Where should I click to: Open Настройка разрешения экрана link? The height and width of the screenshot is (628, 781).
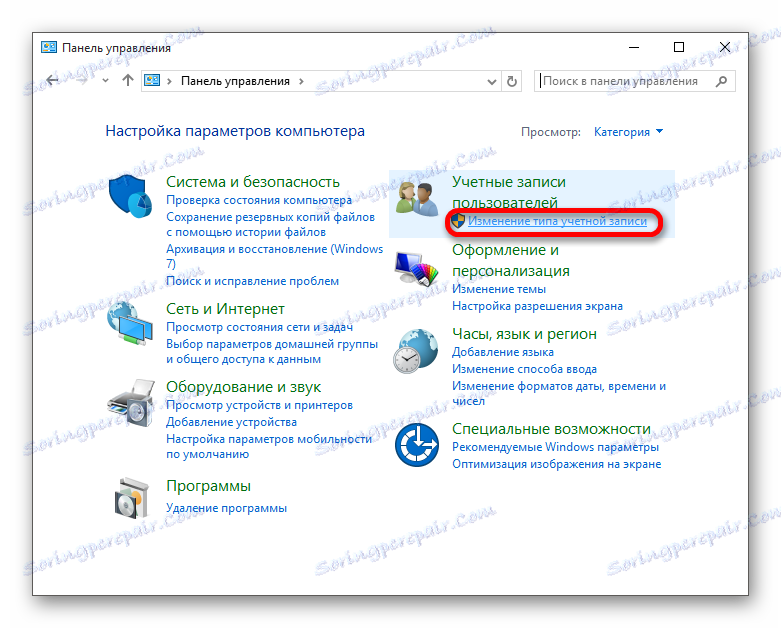pyautogui.click(x=537, y=306)
